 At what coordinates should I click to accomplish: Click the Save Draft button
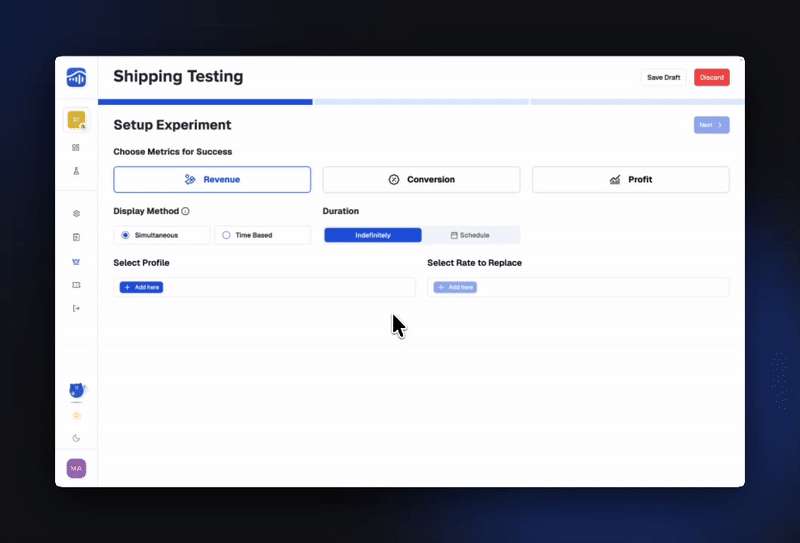click(x=663, y=77)
